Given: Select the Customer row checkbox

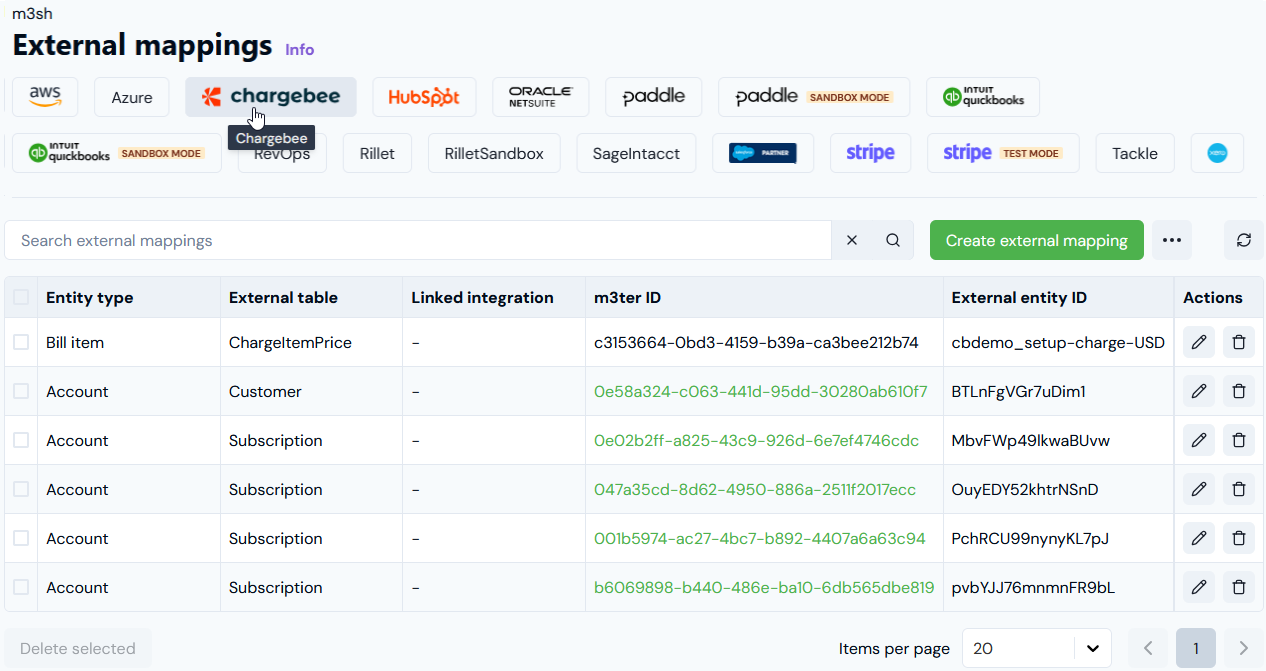Looking at the screenshot, I should click(x=21, y=391).
